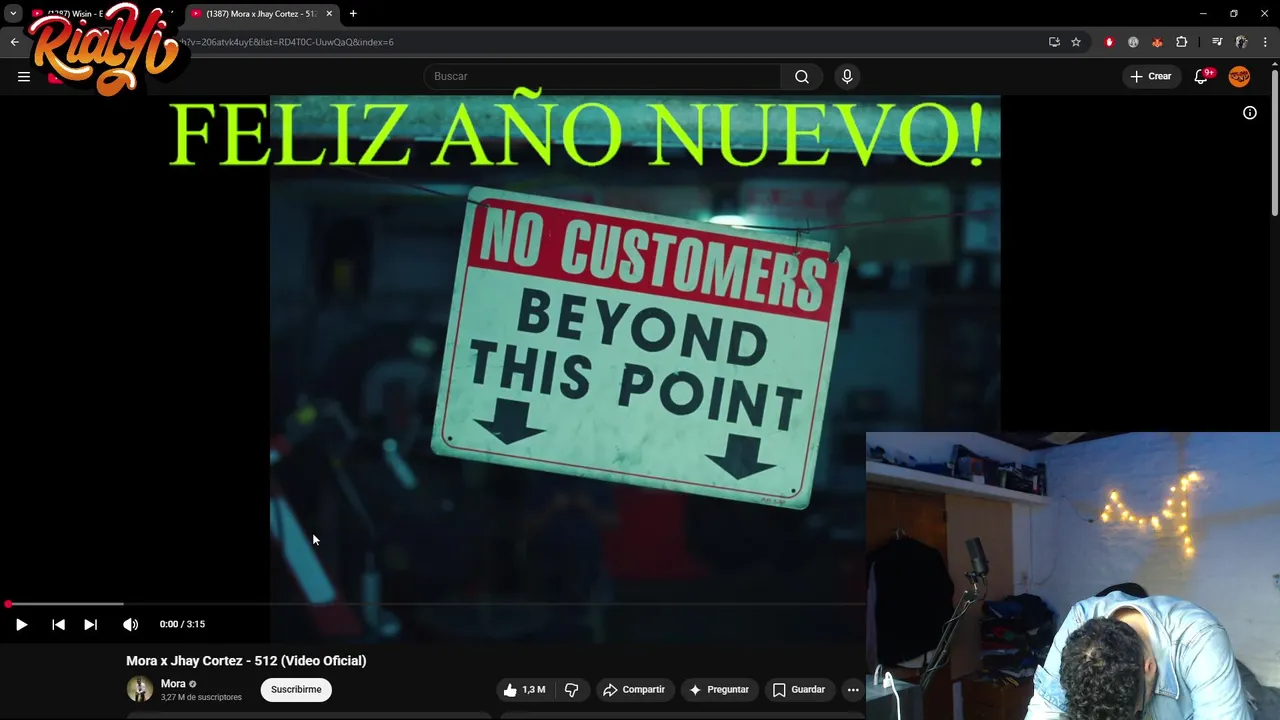Viewport: 1280px width, 720px height.
Task: Open the Preguntar AI button
Action: click(x=718, y=689)
